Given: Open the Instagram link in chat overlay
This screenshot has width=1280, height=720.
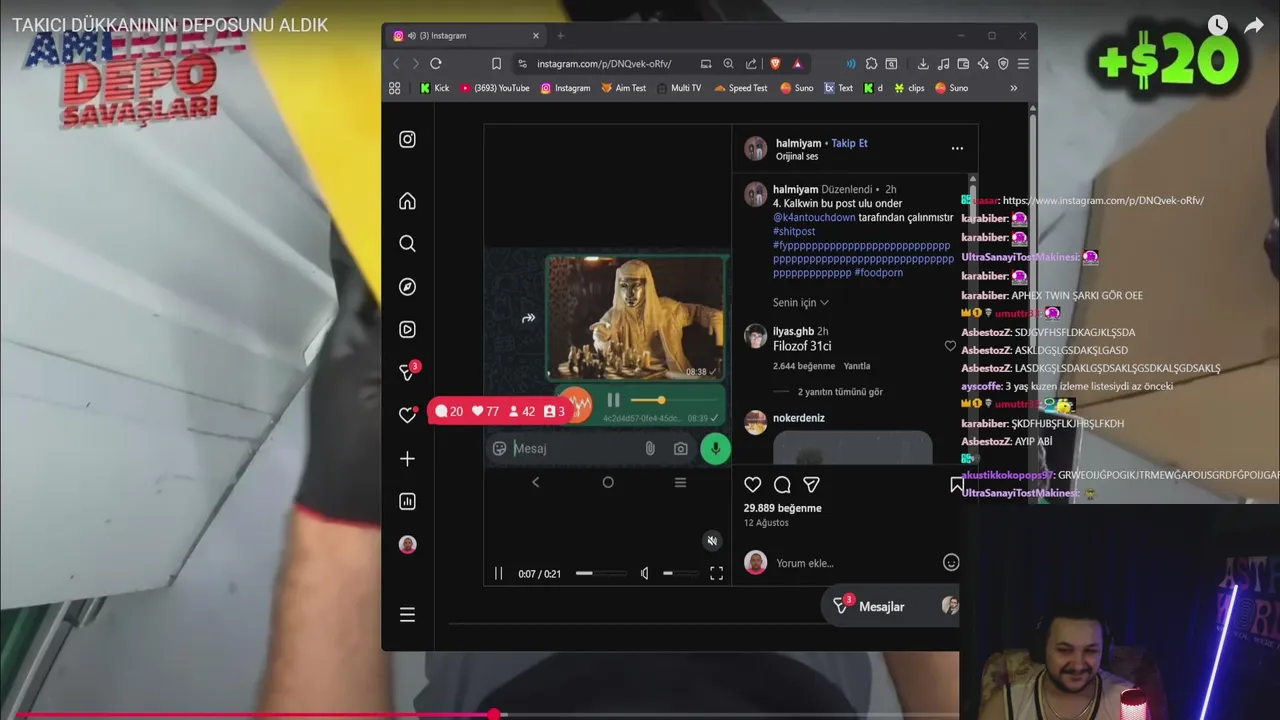Looking at the screenshot, I should coord(1103,200).
